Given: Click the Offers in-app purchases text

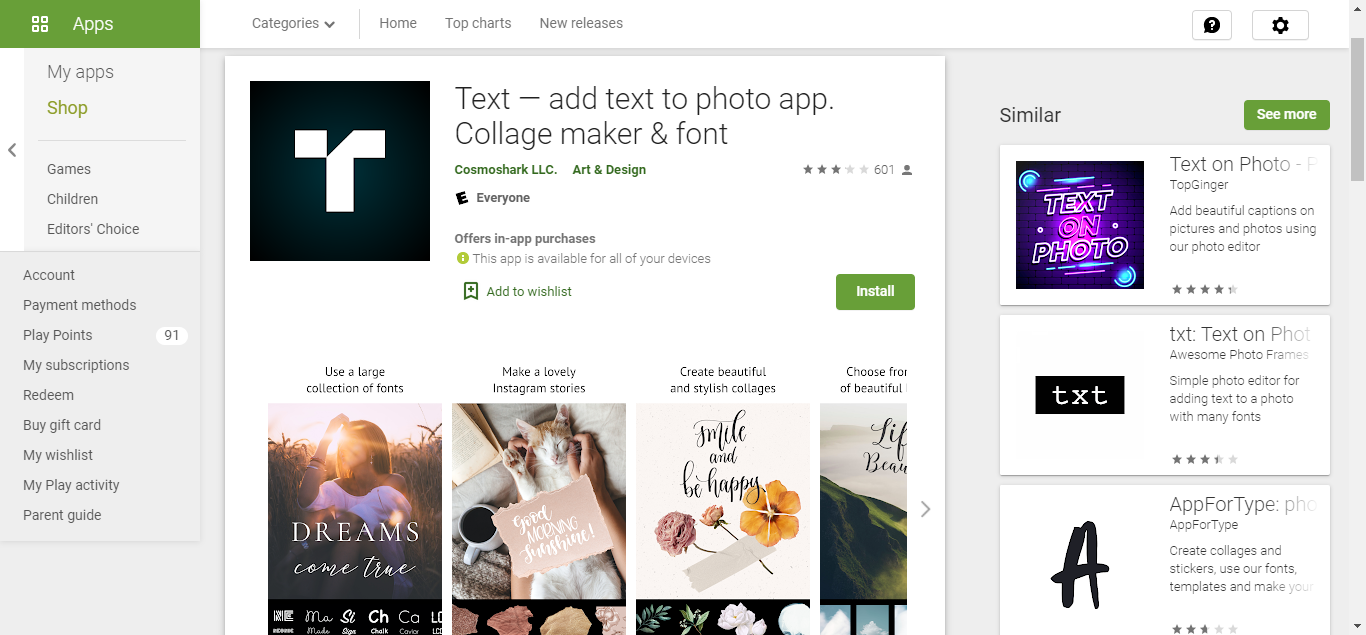Looking at the screenshot, I should (525, 239).
